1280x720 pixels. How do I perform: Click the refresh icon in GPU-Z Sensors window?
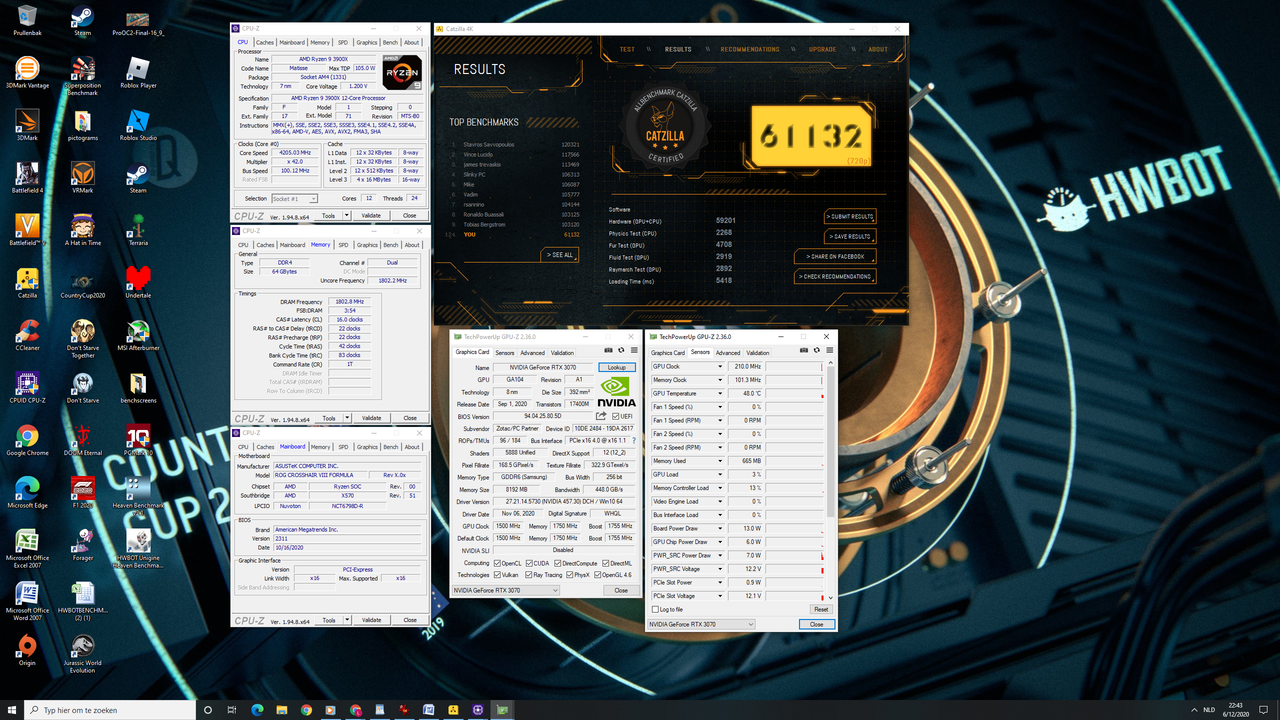pyautogui.click(x=816, y=350)
